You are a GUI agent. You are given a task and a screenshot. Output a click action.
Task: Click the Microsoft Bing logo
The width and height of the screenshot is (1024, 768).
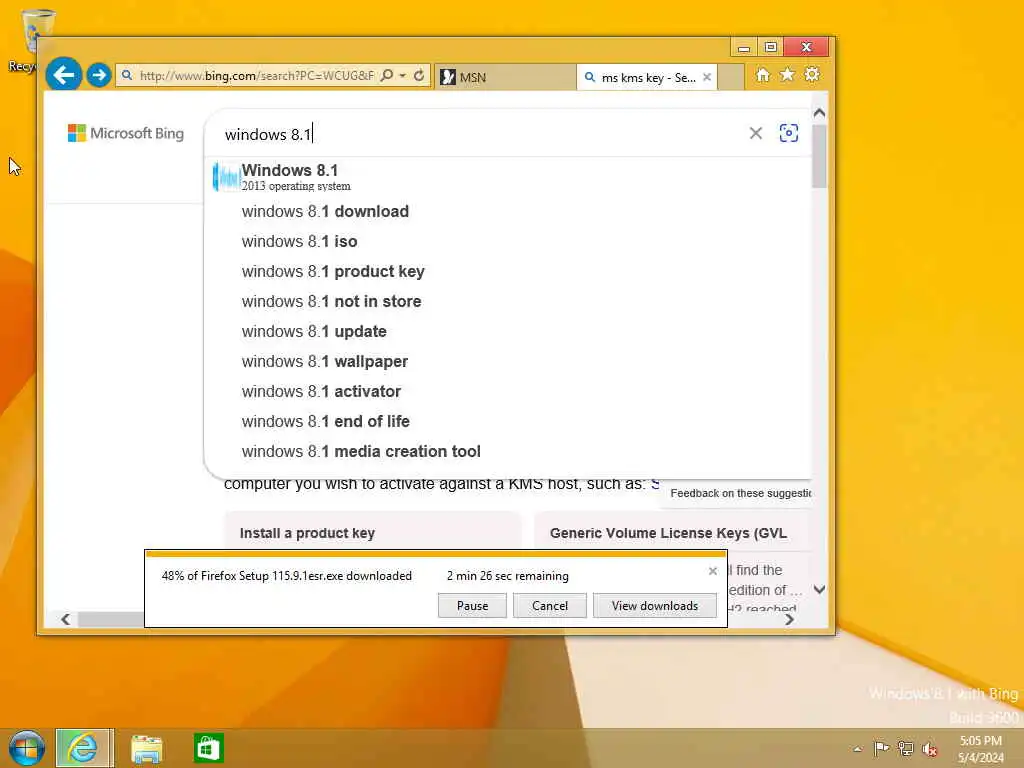[125, 133]
